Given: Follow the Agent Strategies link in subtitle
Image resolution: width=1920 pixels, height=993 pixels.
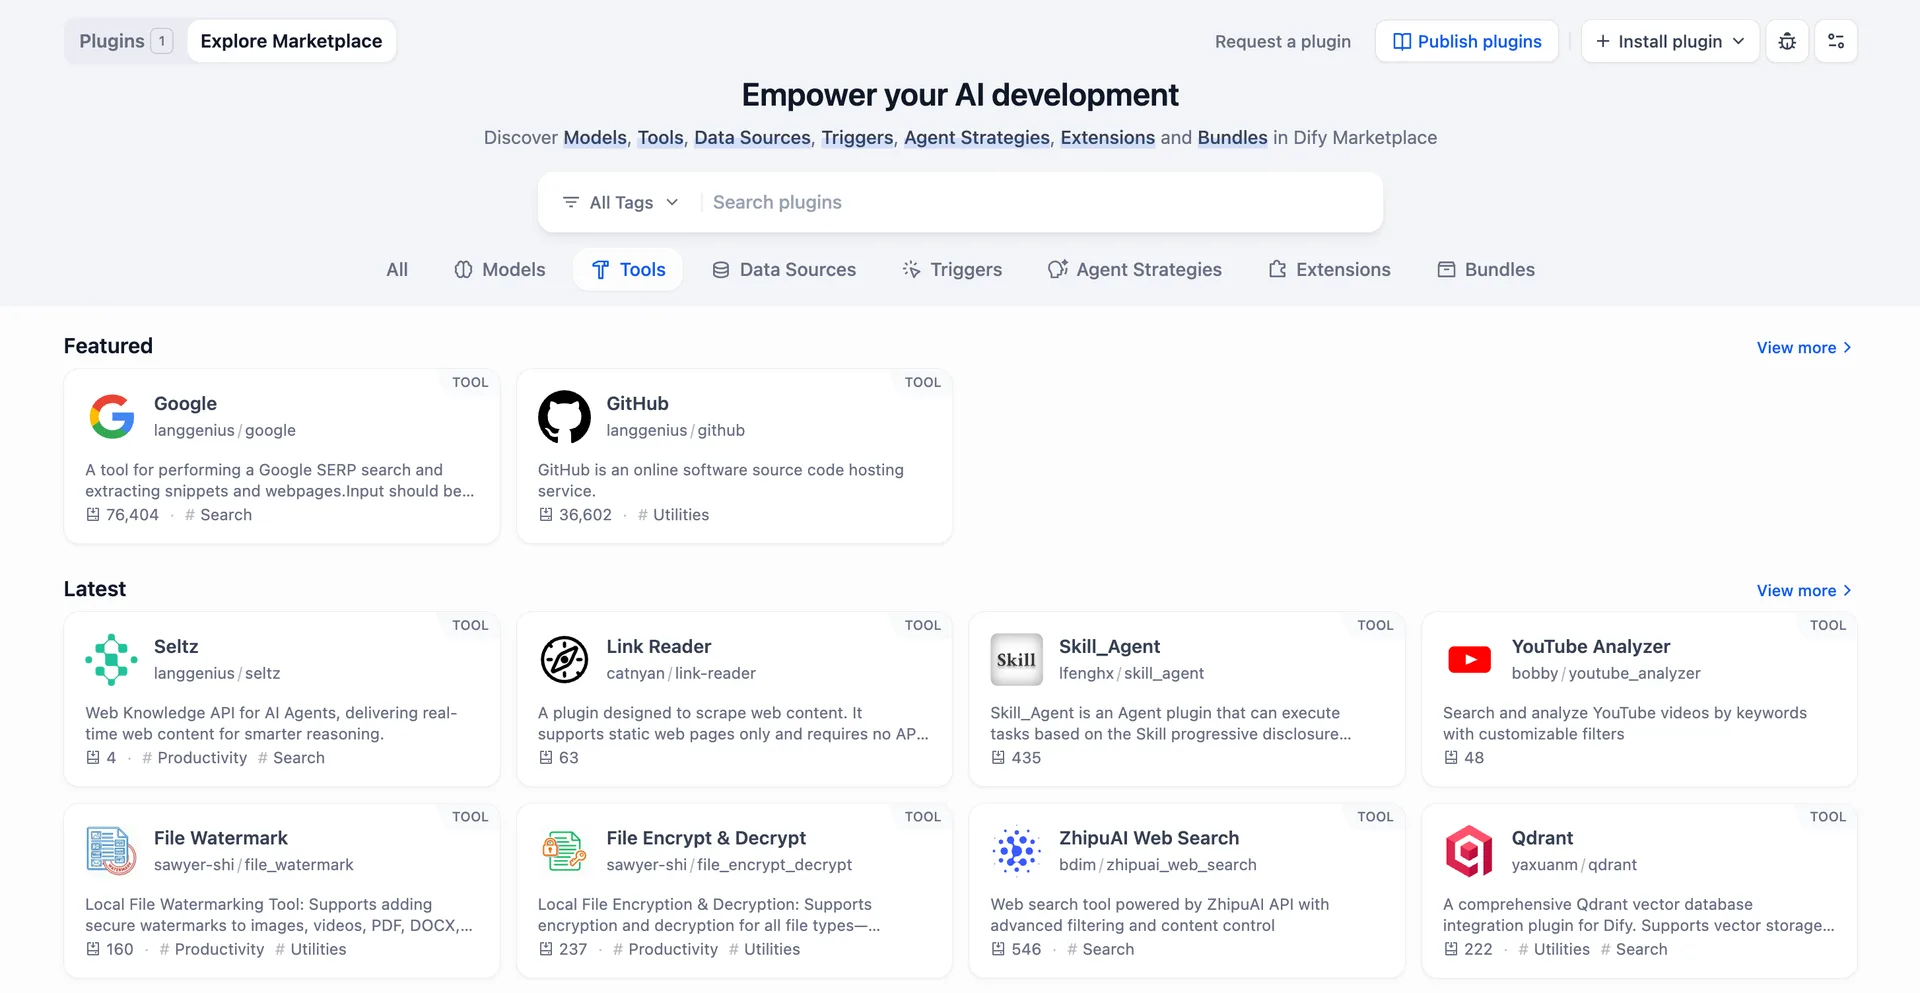Looking at the screenshot, I should [x=977, y=138].
